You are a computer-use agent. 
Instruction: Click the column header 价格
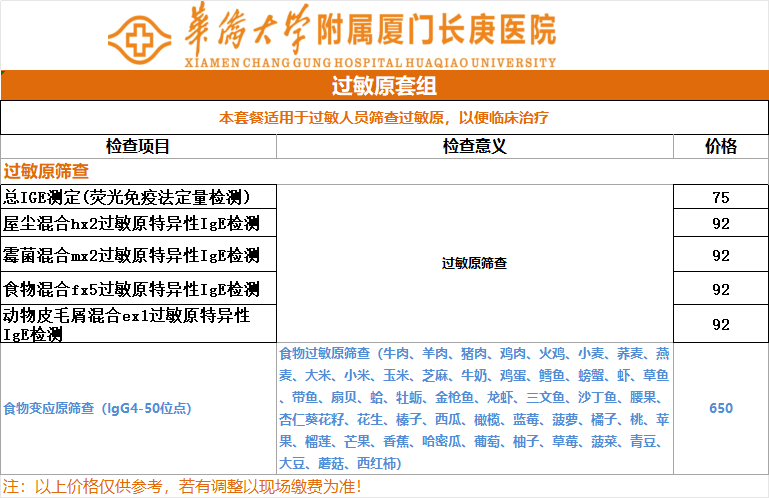click(720, 146)
